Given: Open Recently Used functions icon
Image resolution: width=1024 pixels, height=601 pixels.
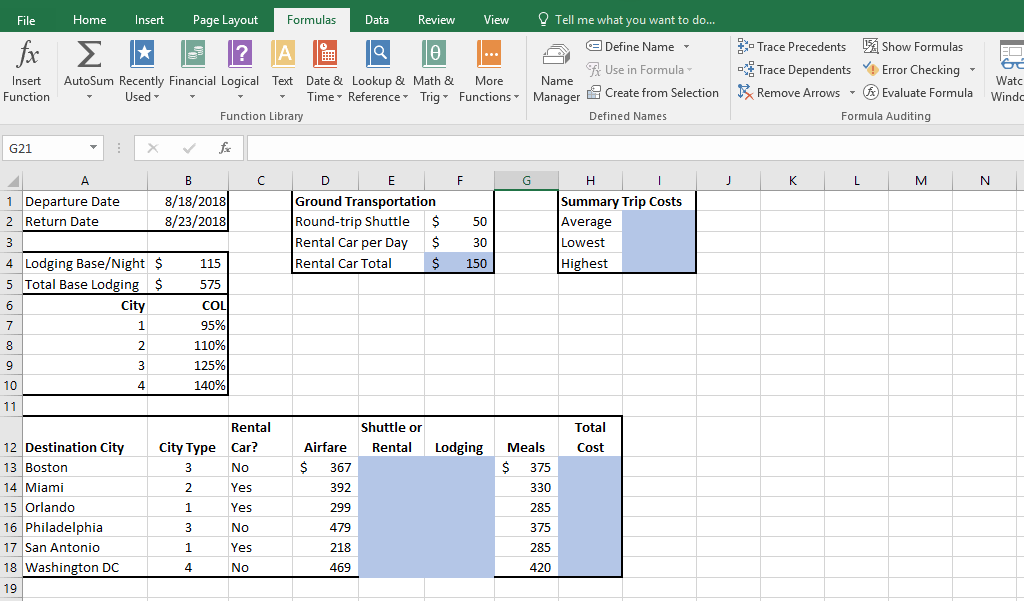Looking at the screenshot, I should point(142,54).
